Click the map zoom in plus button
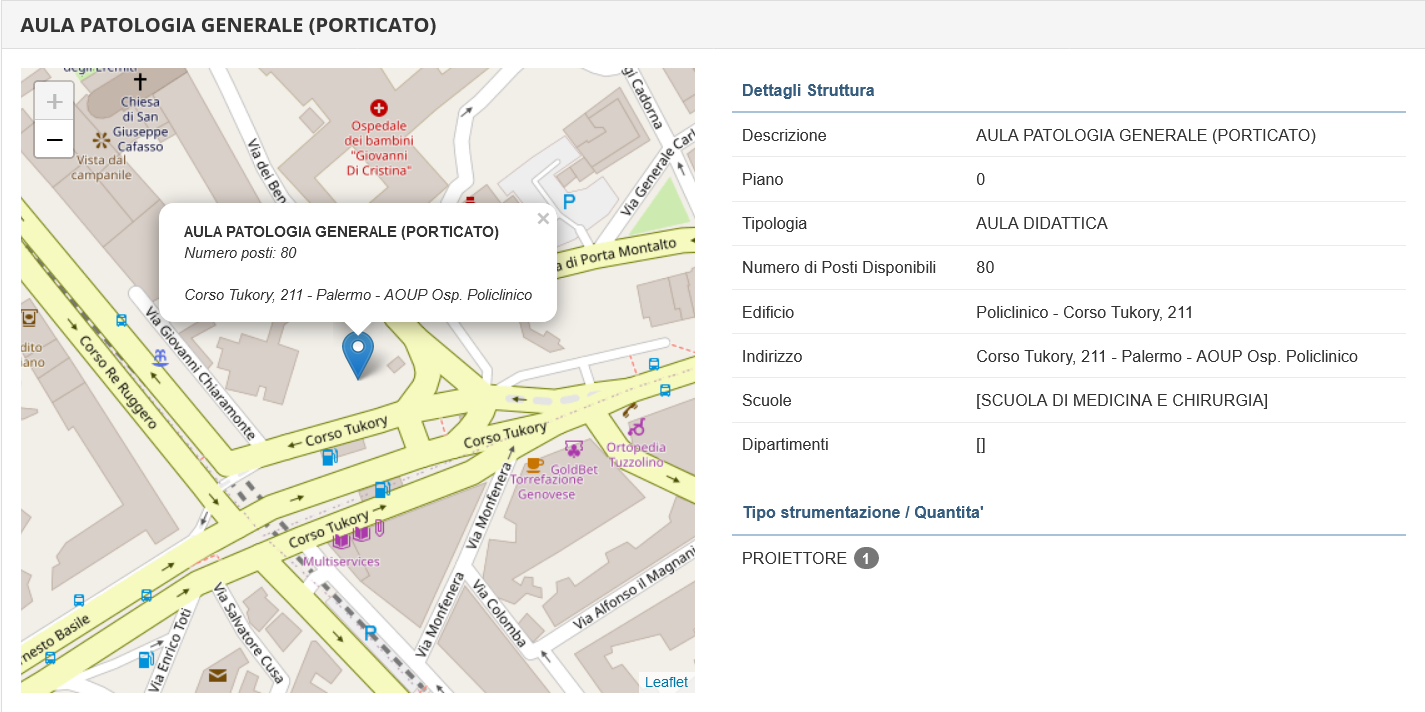 point(54,101)
